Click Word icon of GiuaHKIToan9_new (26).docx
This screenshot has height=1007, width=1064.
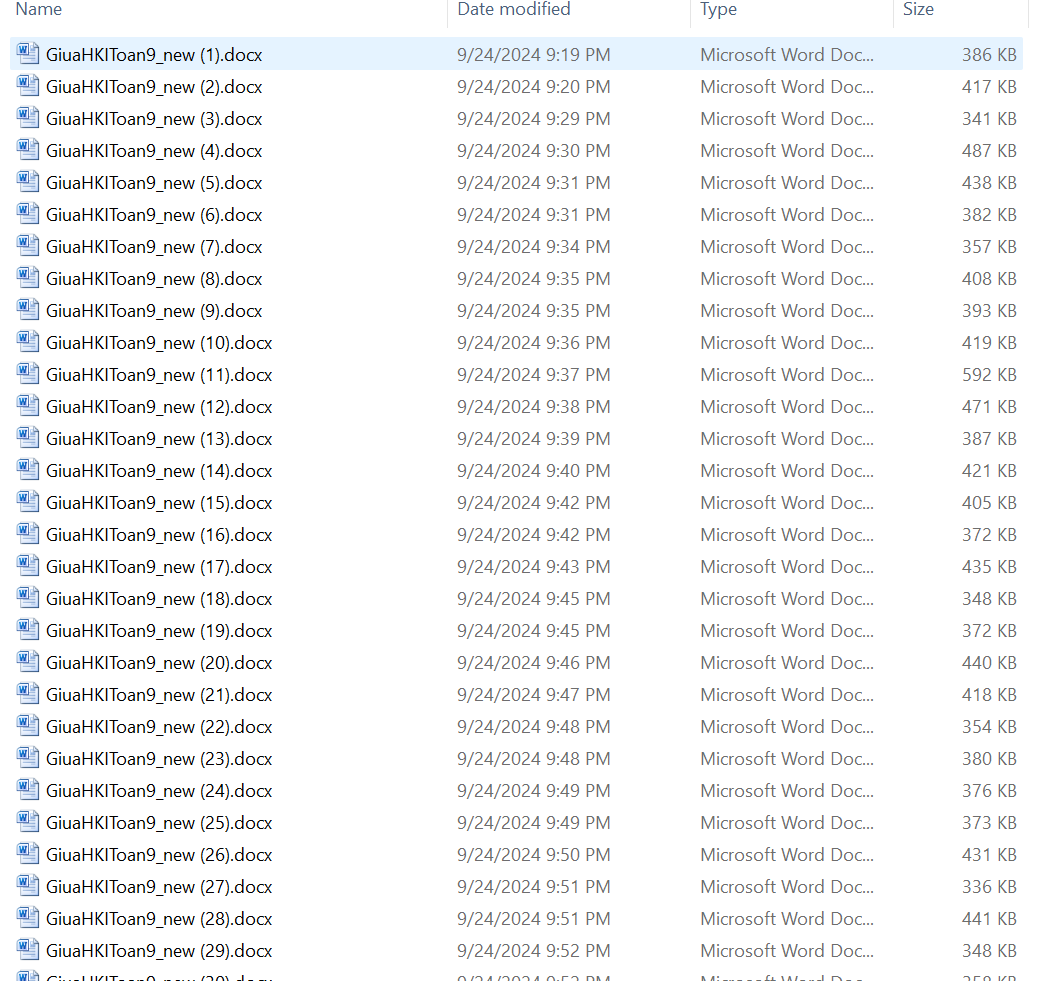click(28, 854)
